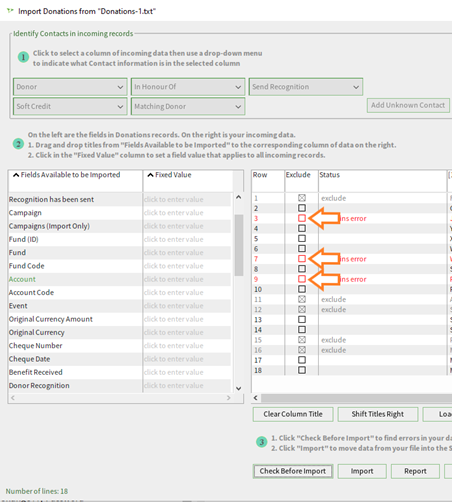452x502 pixels.
Task: Click fixed value field for Event
Action: pos(187,306)
